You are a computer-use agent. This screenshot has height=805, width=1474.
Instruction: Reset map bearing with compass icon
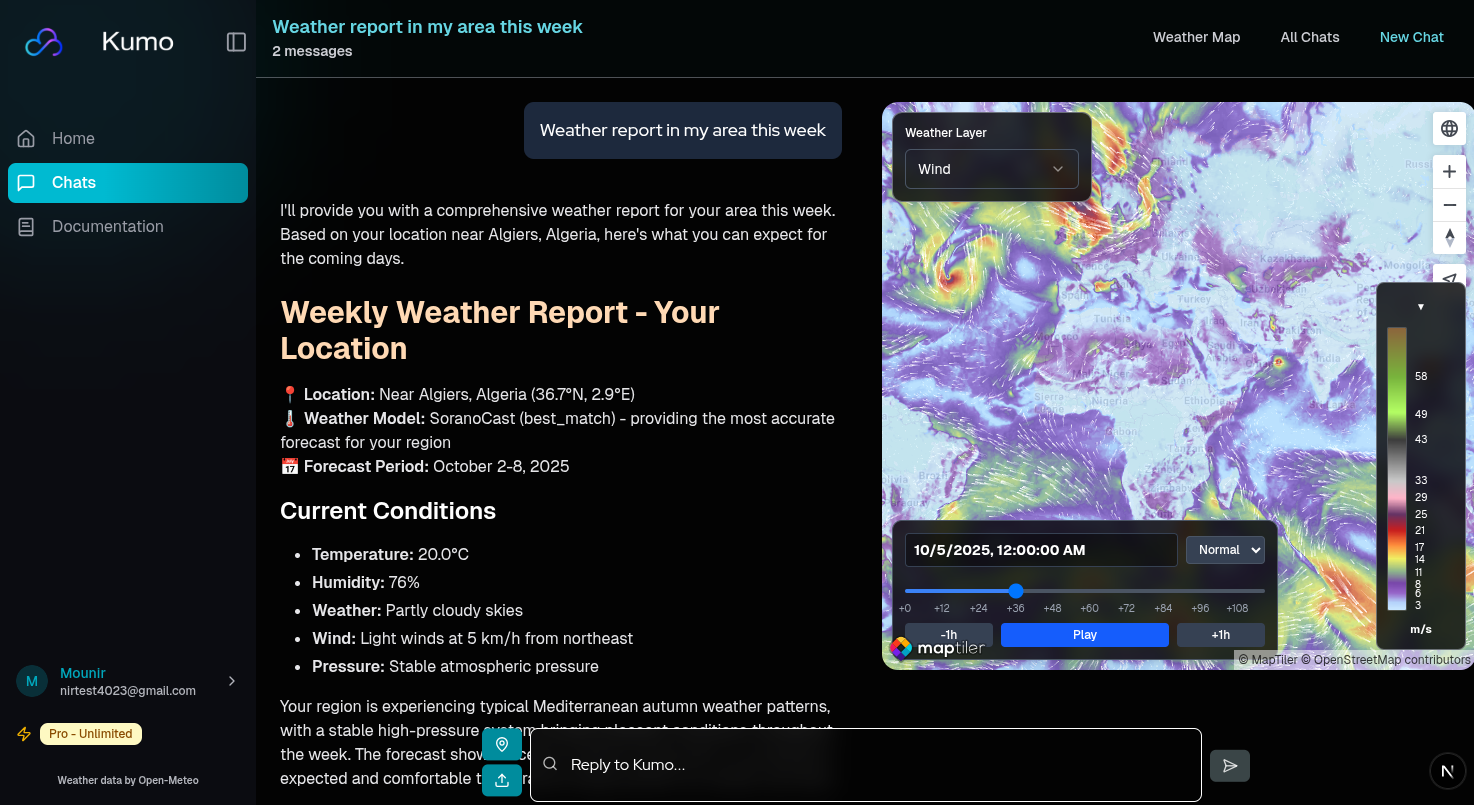click(1449, 238)
